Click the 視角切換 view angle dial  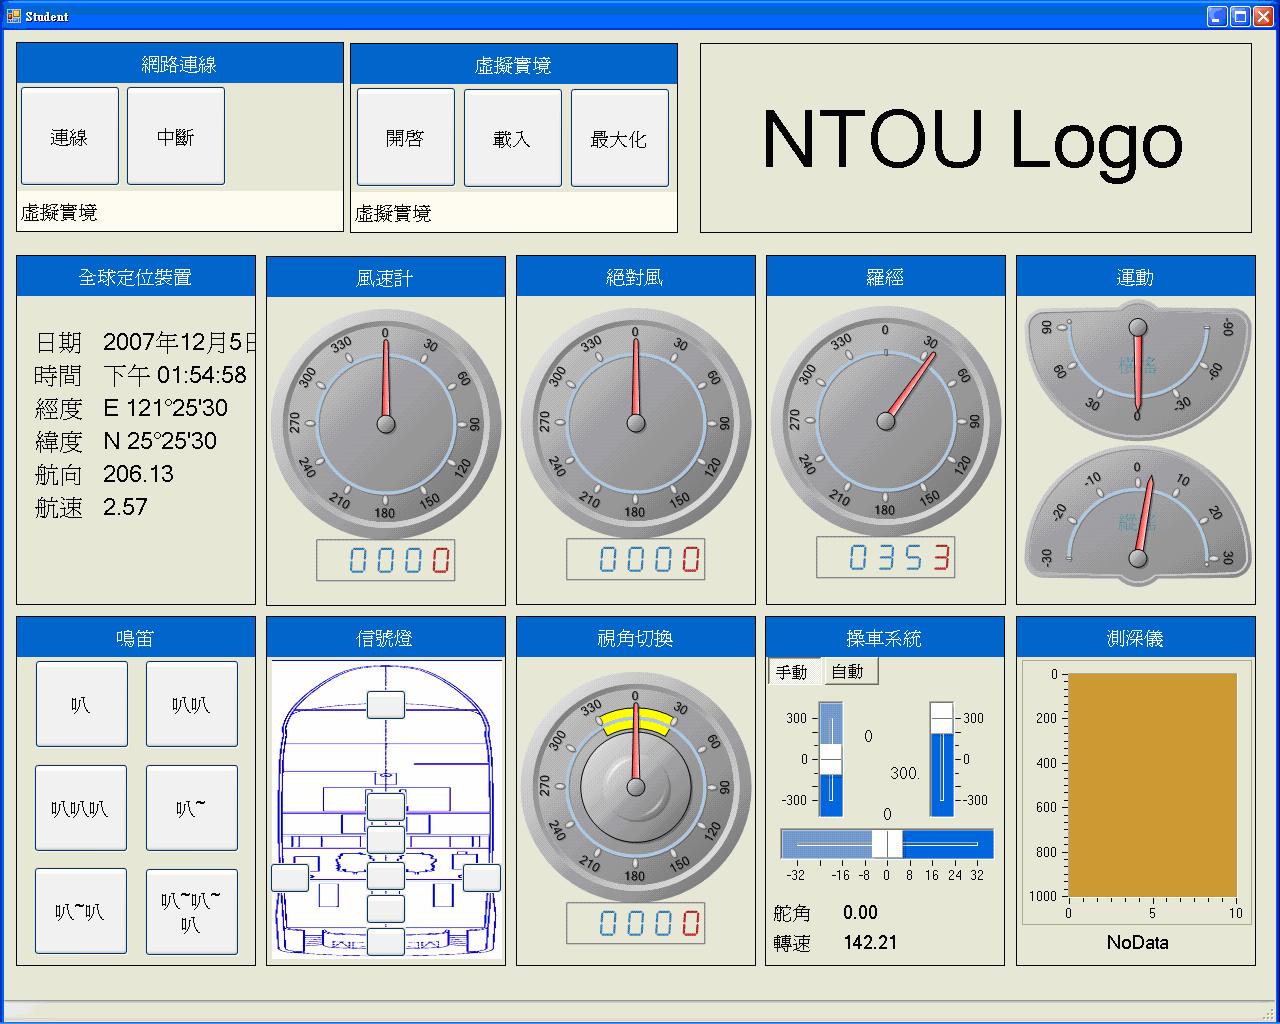click(636, 787)
